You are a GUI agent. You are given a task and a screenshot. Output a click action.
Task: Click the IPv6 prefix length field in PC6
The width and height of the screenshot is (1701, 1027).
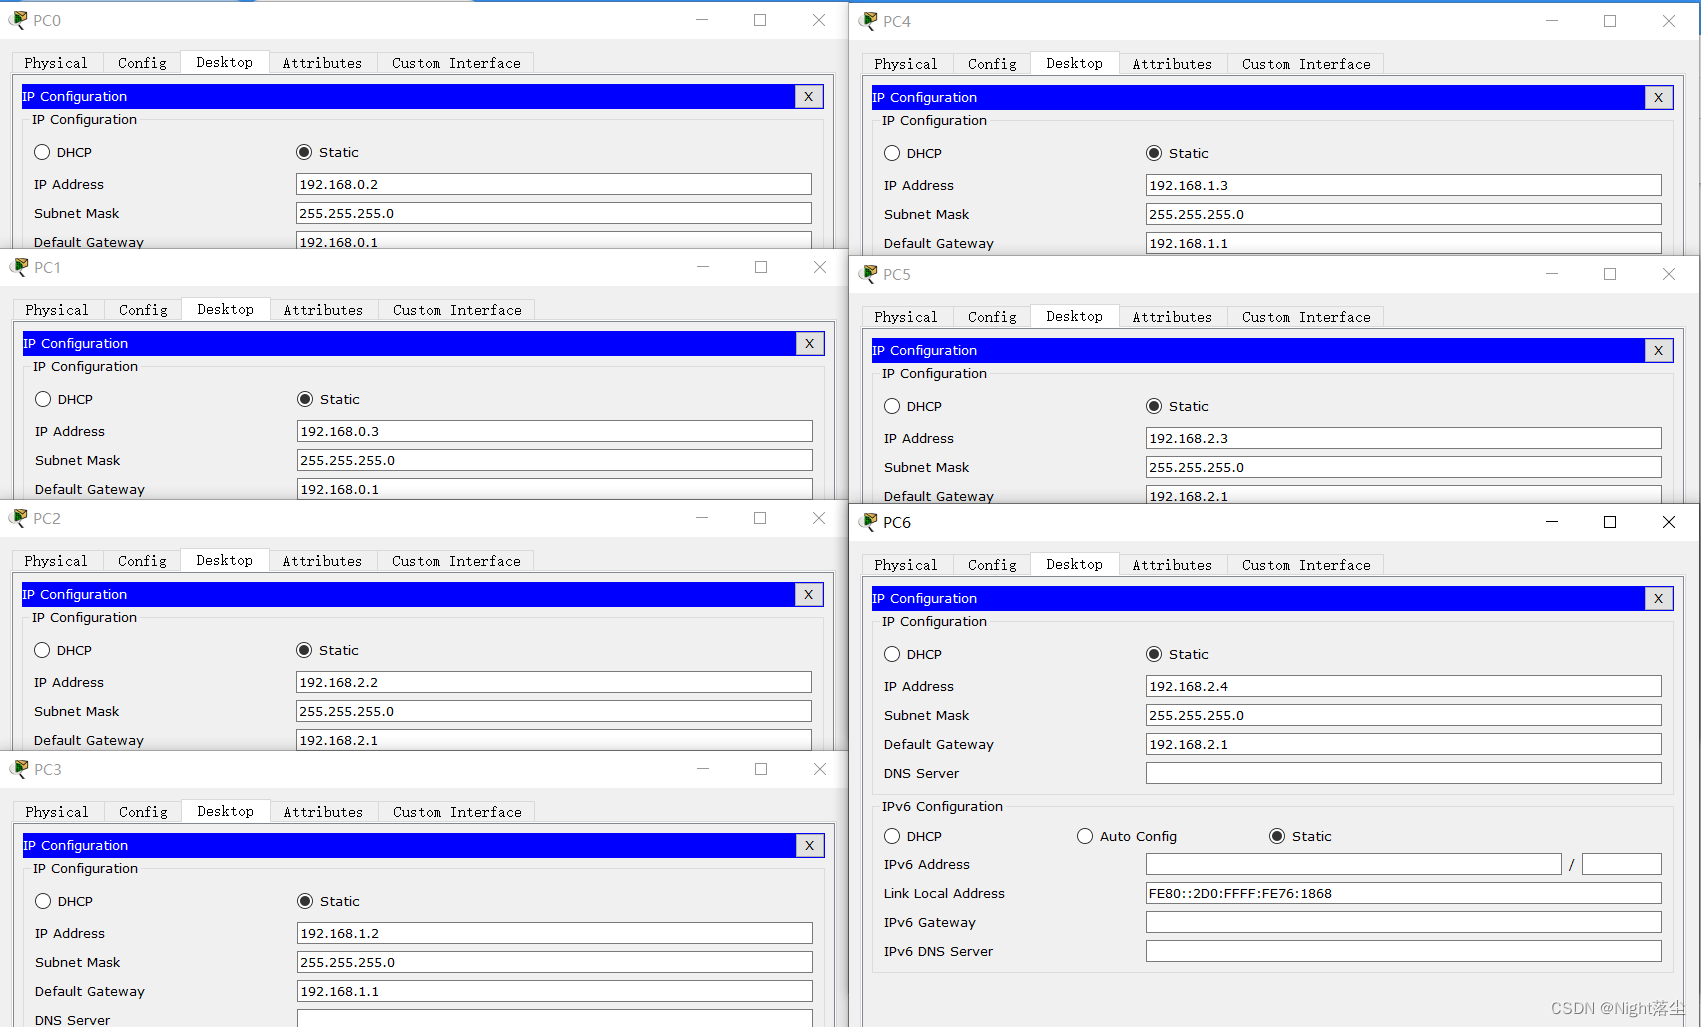(x=1622, y=864)
